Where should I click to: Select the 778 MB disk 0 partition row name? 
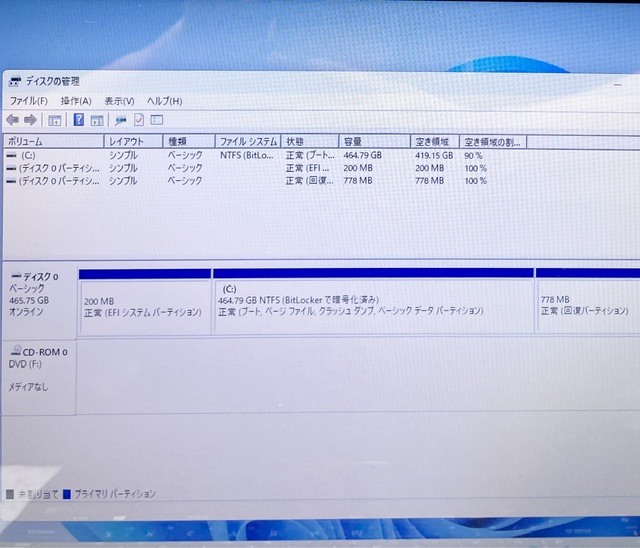pos(59,181)
